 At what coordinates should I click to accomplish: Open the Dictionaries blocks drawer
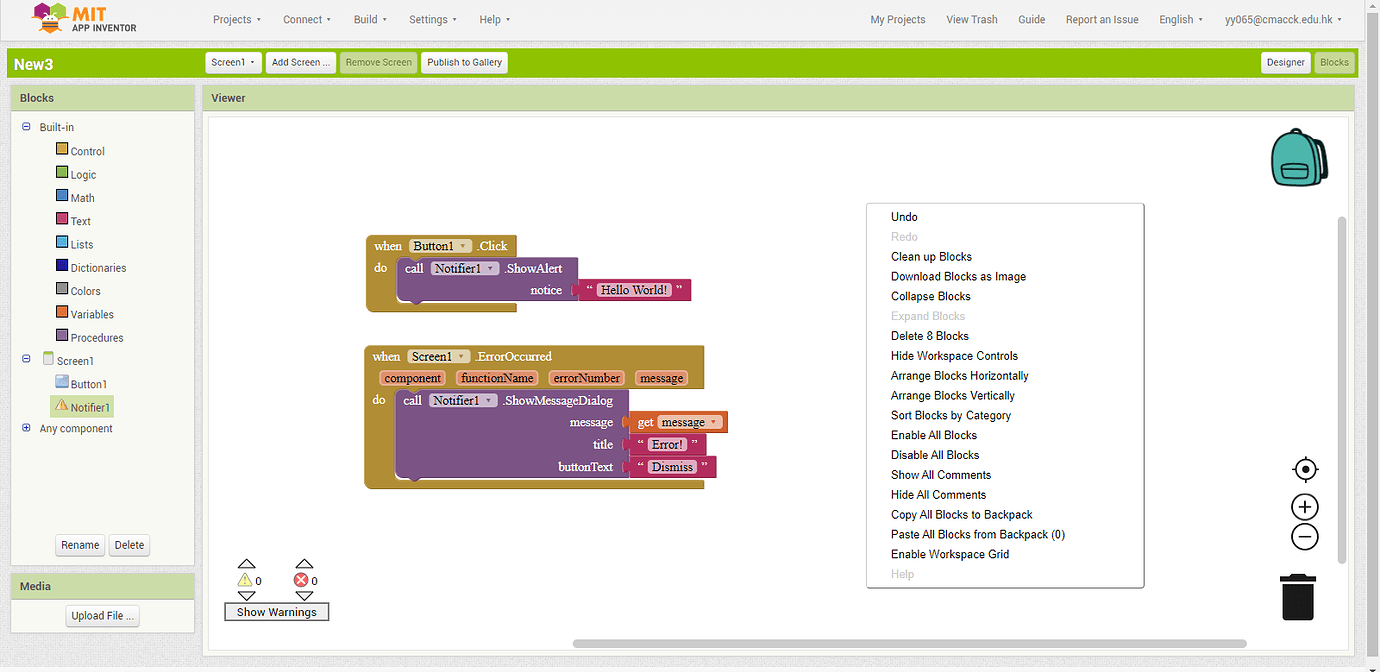point(99,267)
